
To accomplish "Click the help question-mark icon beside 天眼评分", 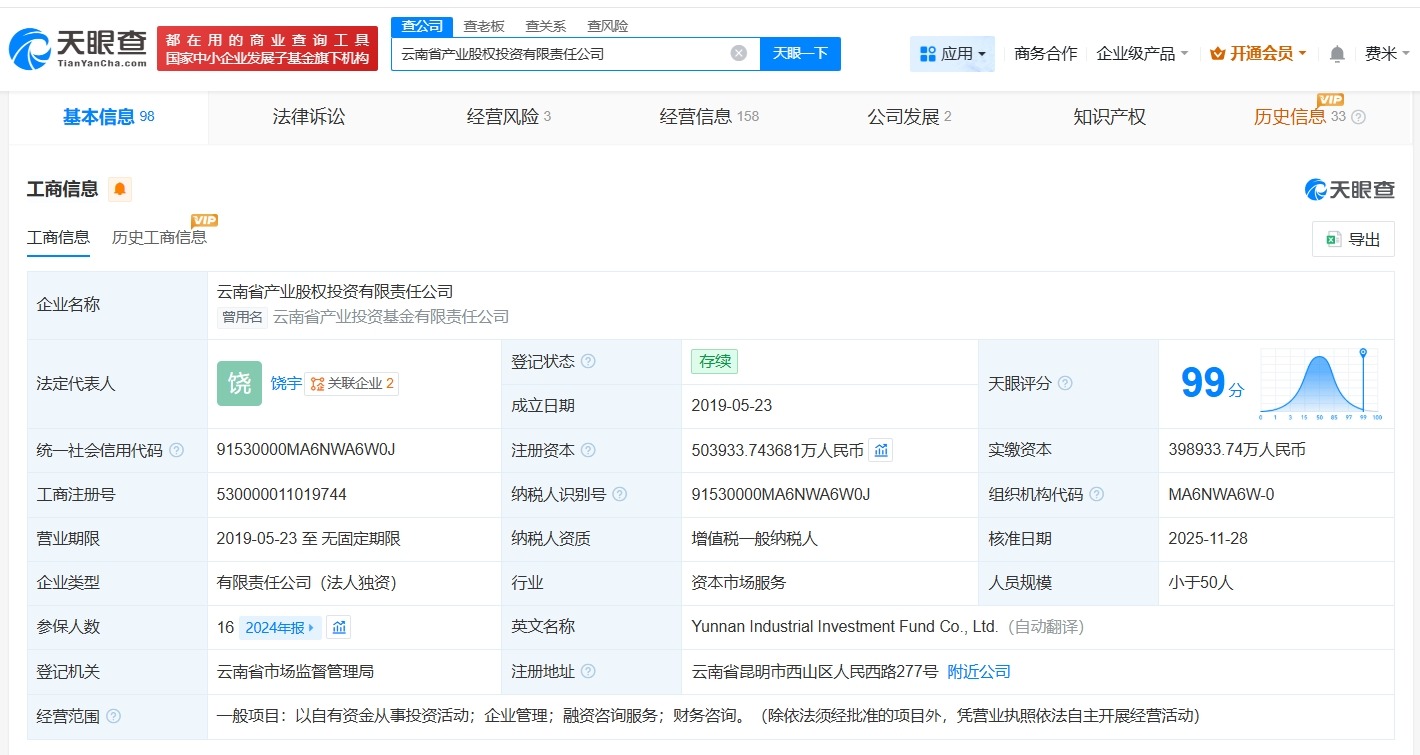I will 1063,383.
